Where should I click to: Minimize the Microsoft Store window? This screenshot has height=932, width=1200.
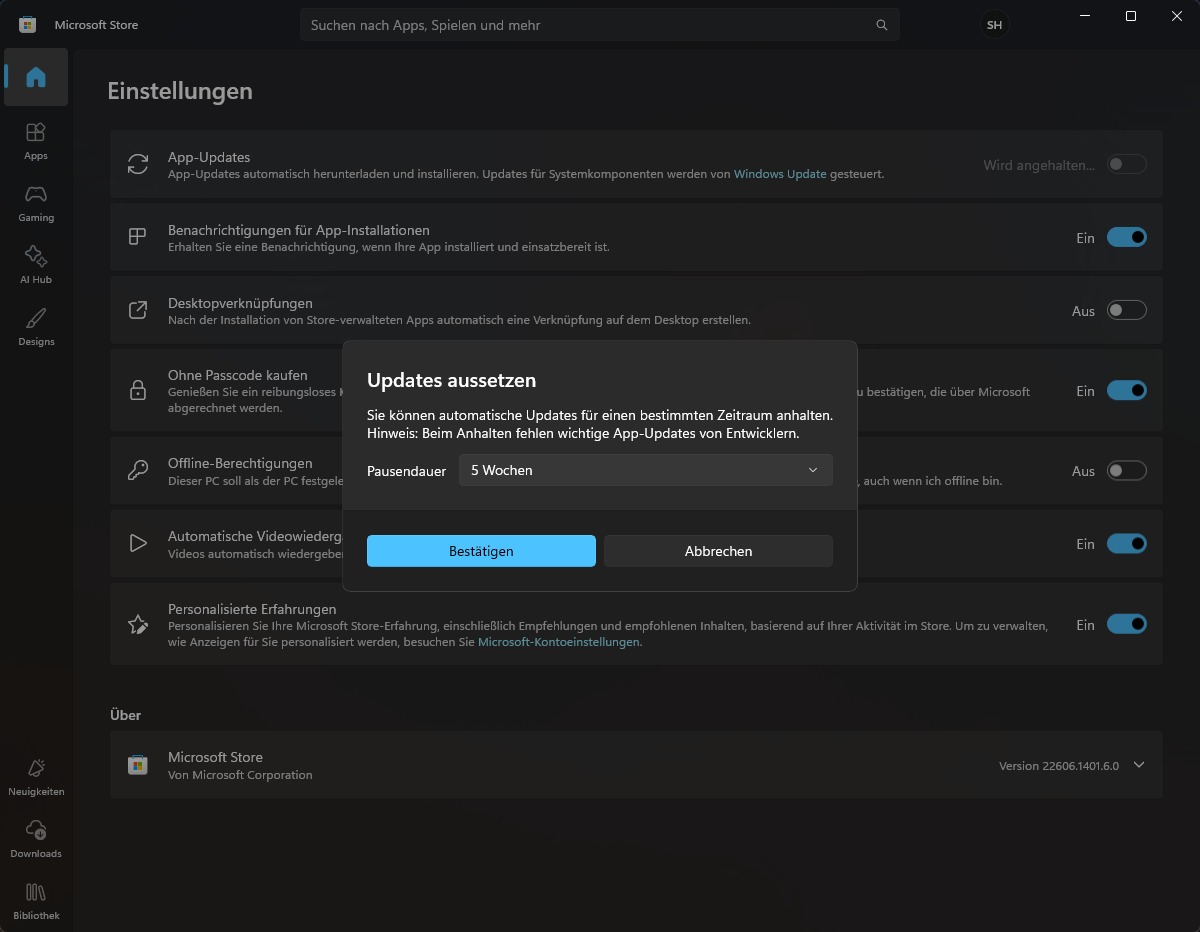click(x=1085, y=16)
